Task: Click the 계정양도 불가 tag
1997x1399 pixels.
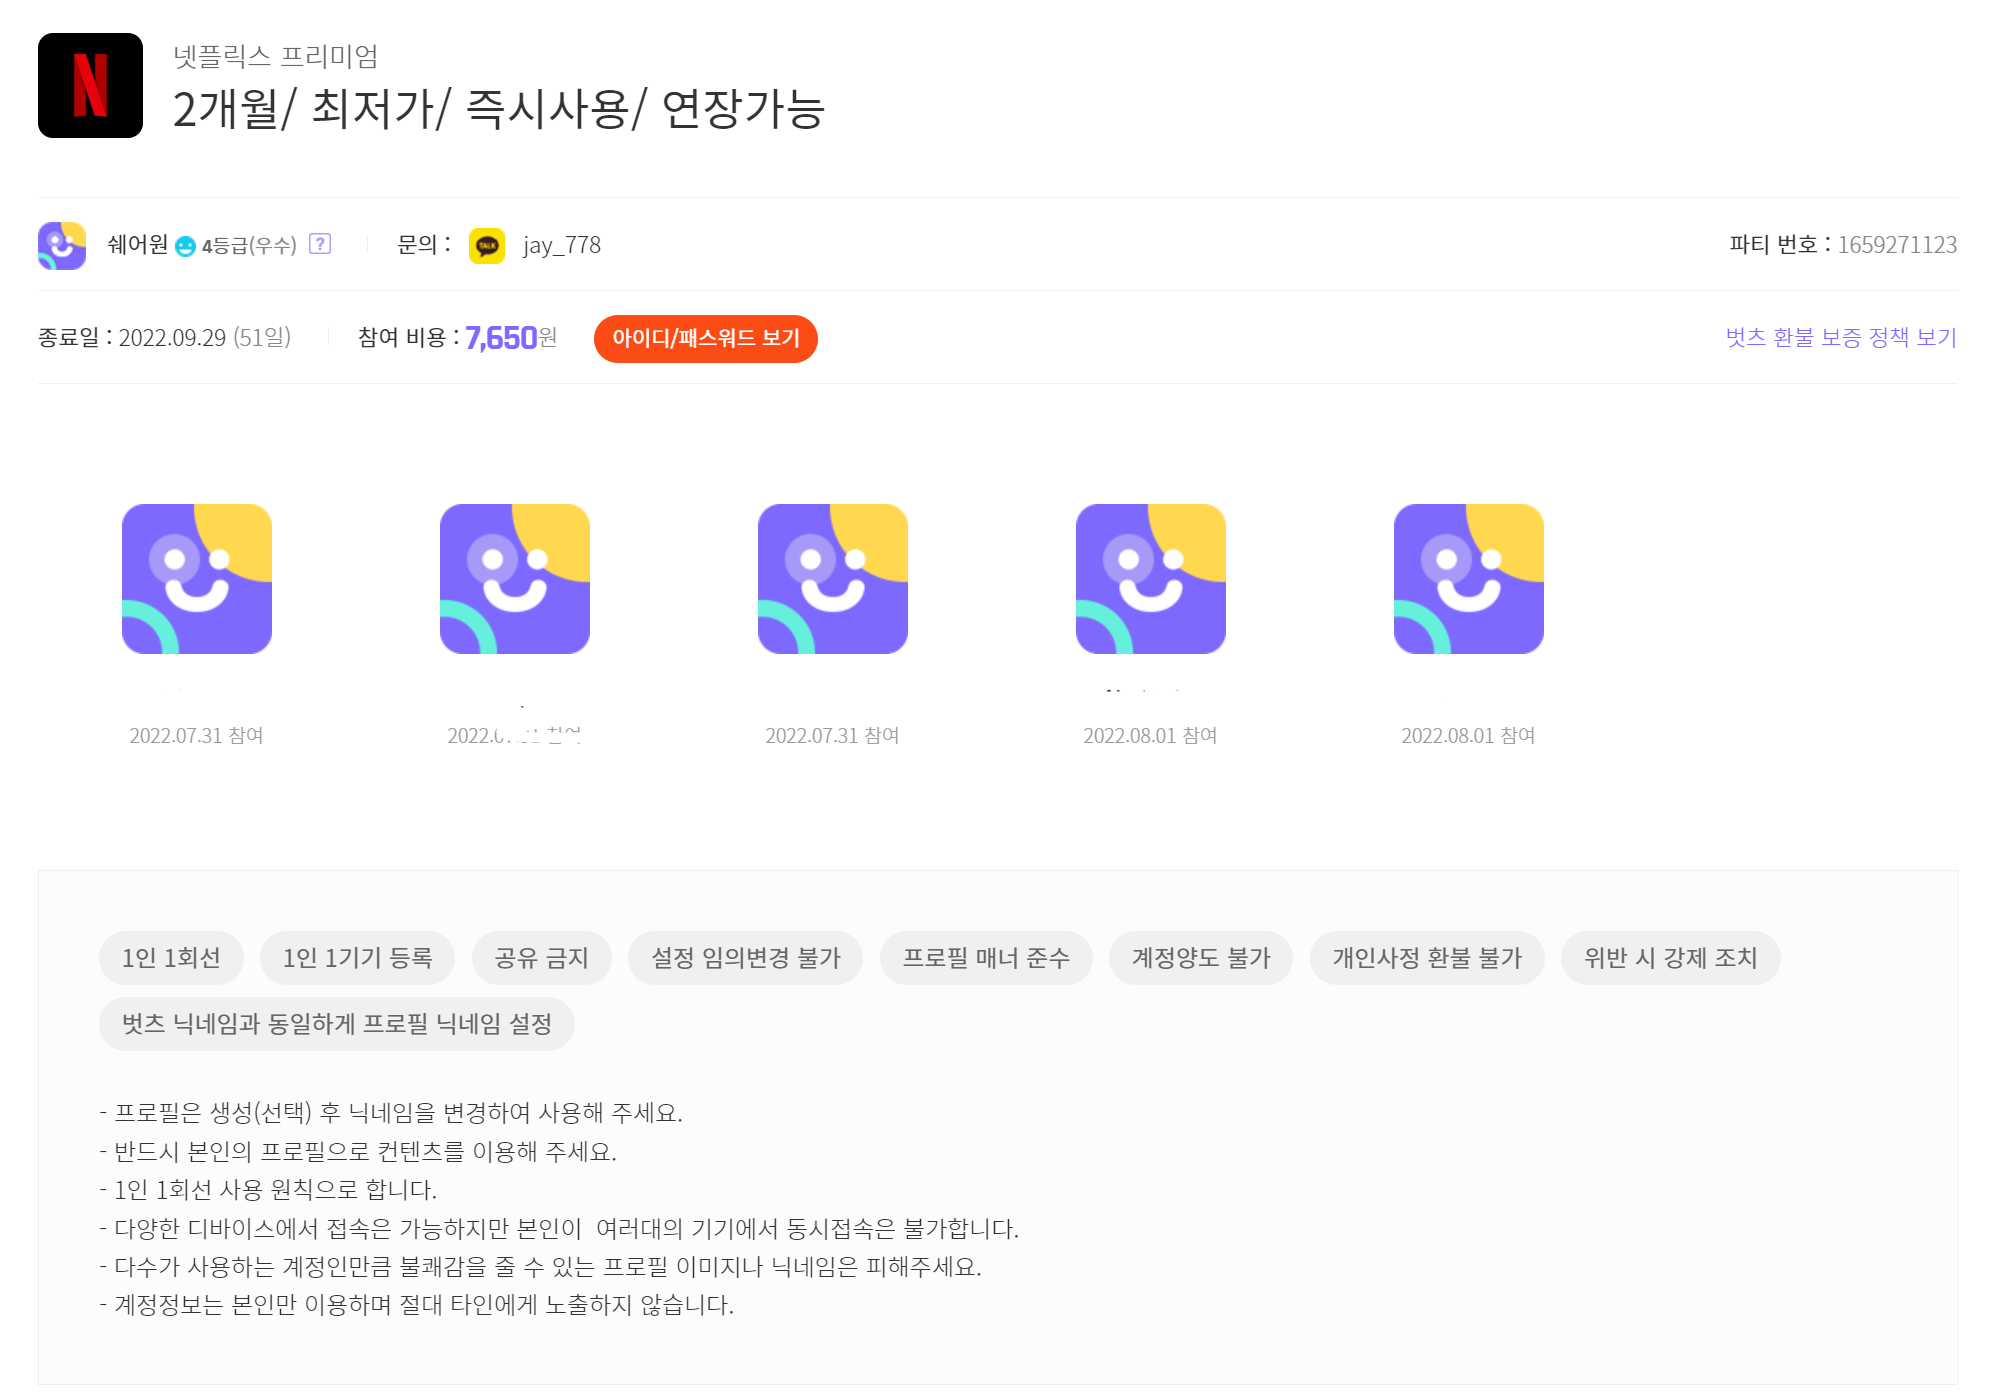Action: [x=1201, y=958]
